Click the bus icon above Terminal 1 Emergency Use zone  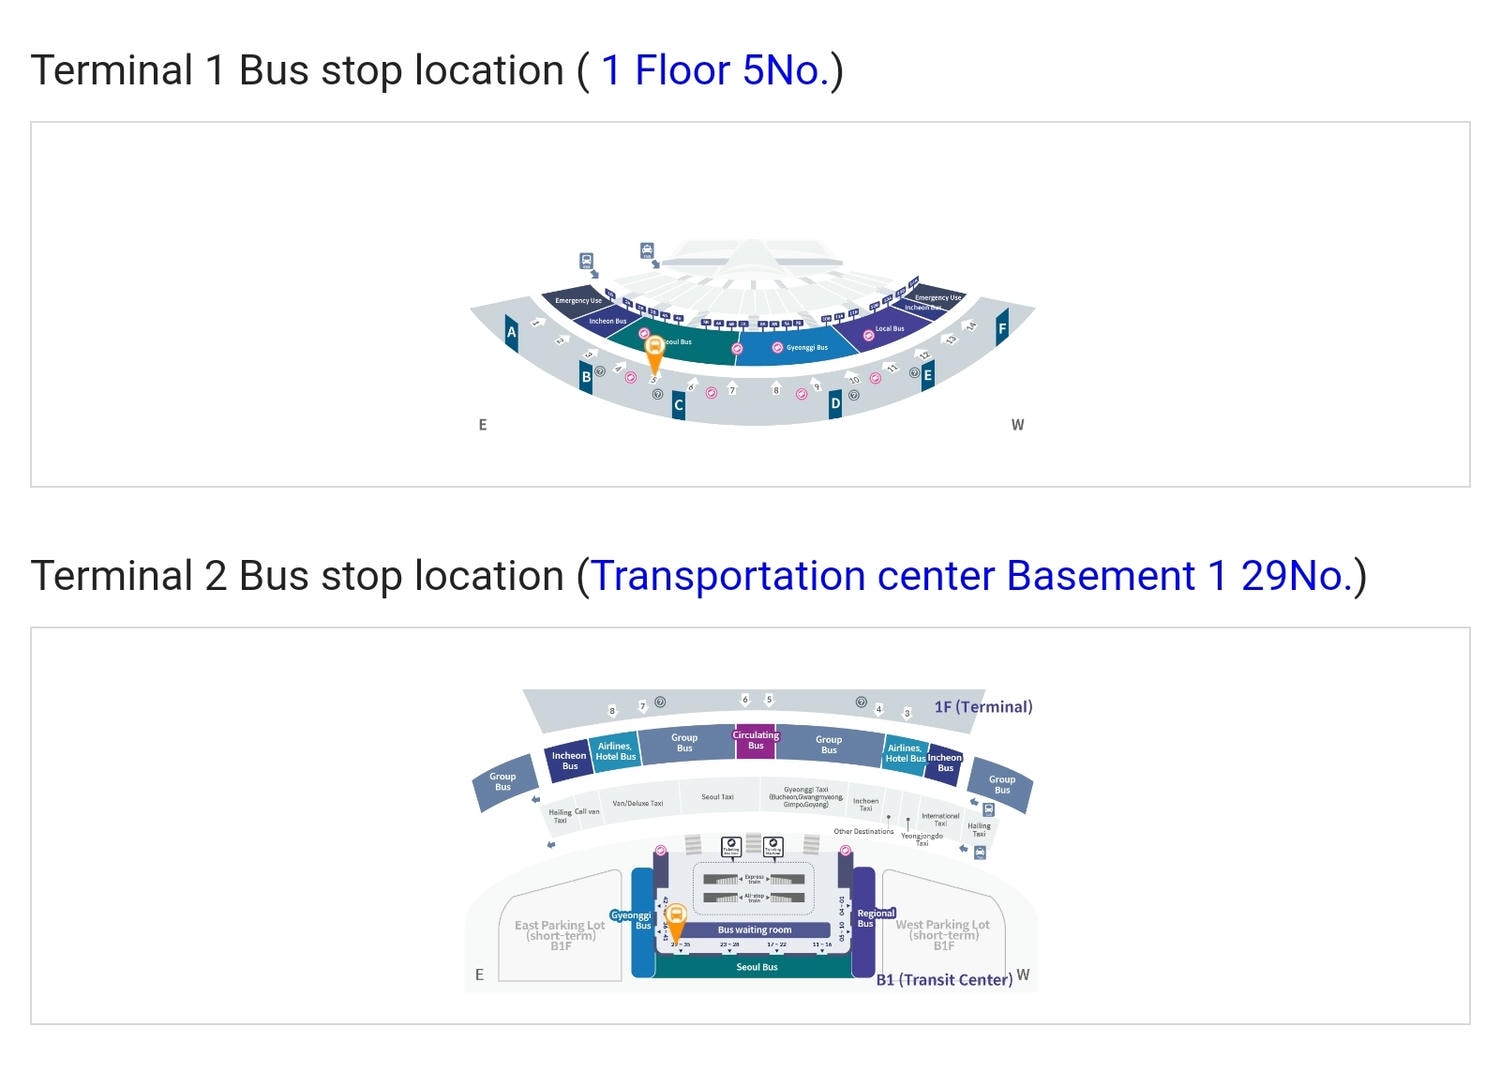(x=586, y=261)
